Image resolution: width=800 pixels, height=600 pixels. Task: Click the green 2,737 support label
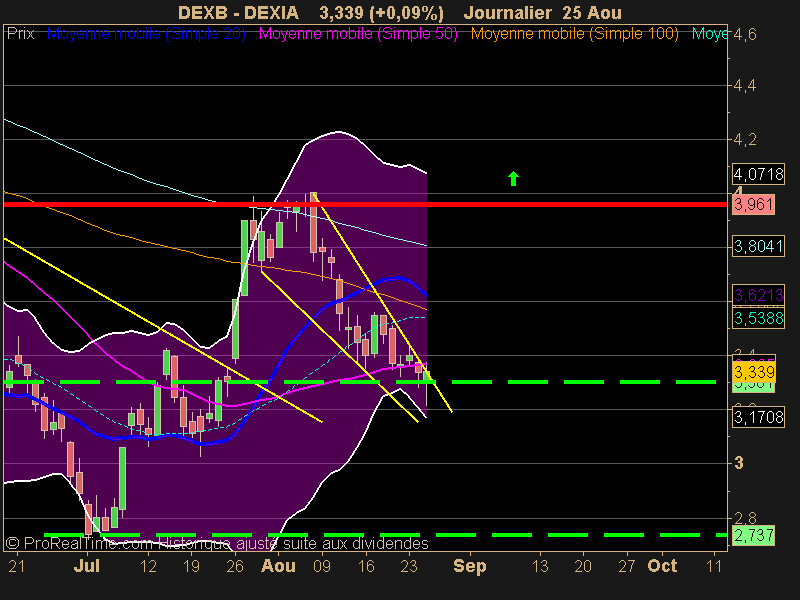pos(754,535)
